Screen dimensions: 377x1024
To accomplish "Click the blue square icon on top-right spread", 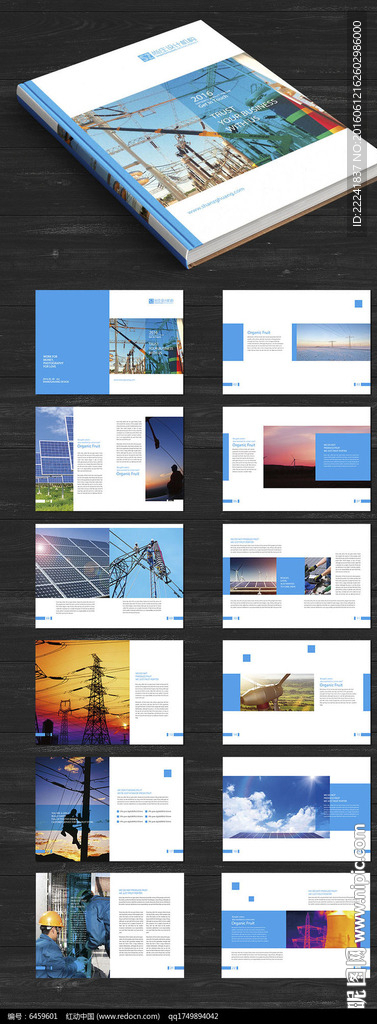I will (x=358, y=302).
